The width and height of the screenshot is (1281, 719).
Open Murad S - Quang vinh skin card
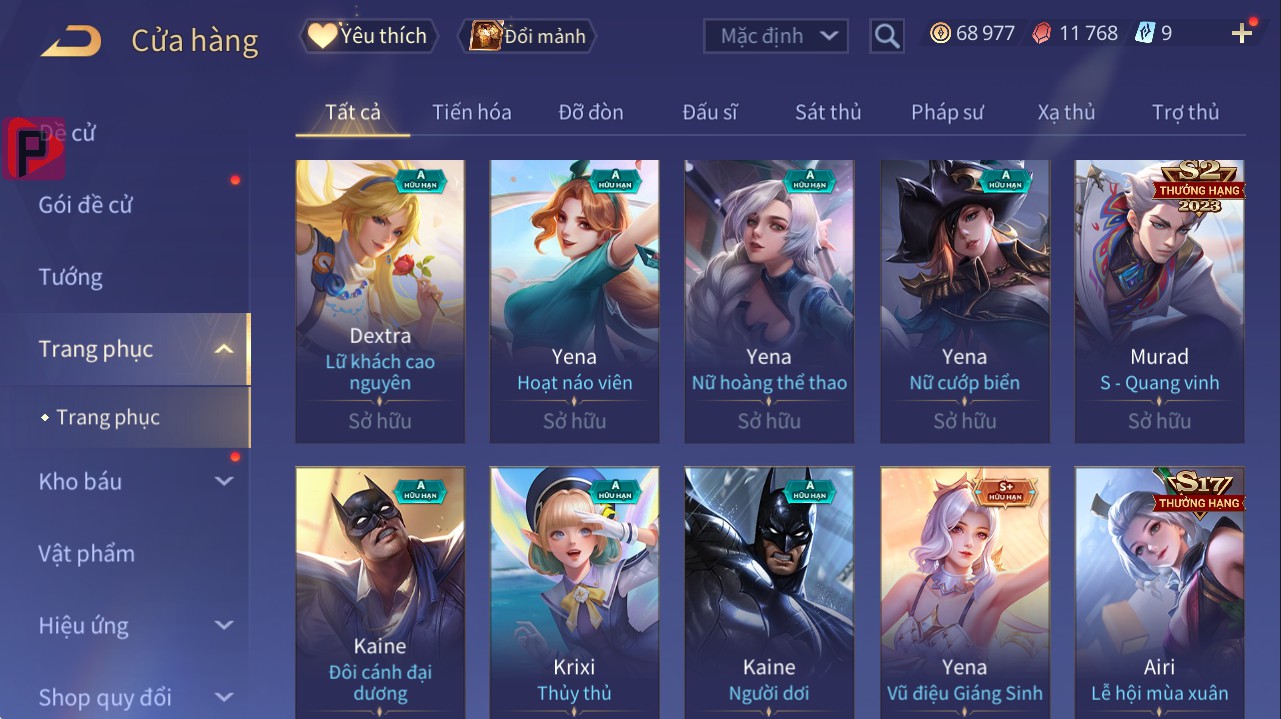coord(1160,301)
